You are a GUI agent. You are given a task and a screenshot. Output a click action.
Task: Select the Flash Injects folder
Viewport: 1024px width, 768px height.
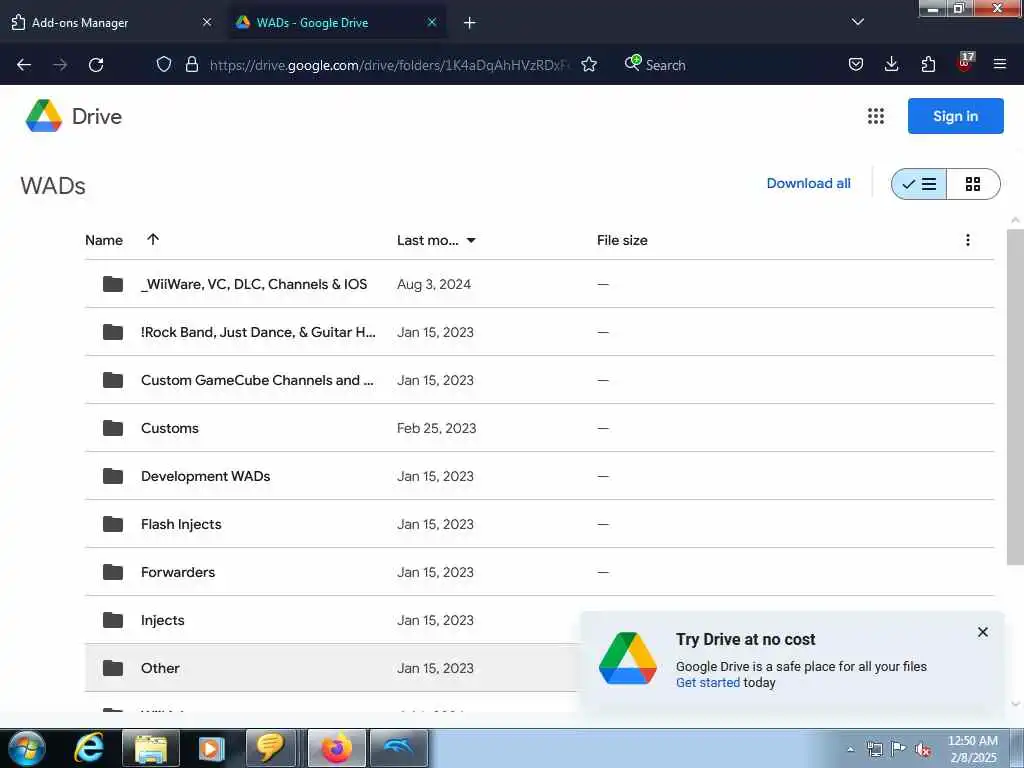pyautogui.click(x=539, y=524)
